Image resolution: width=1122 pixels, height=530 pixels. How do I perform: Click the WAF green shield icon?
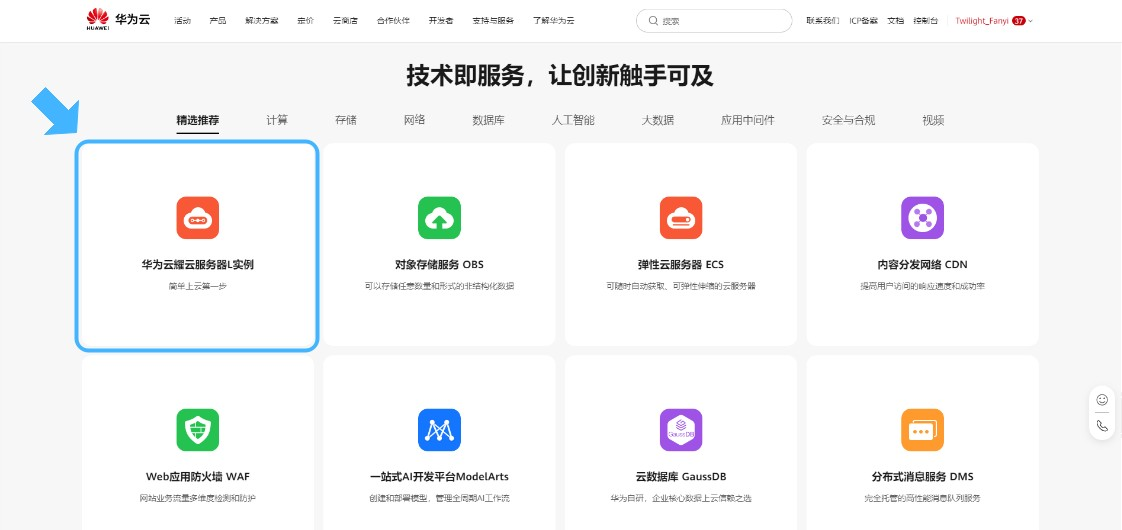click(197, 430)
